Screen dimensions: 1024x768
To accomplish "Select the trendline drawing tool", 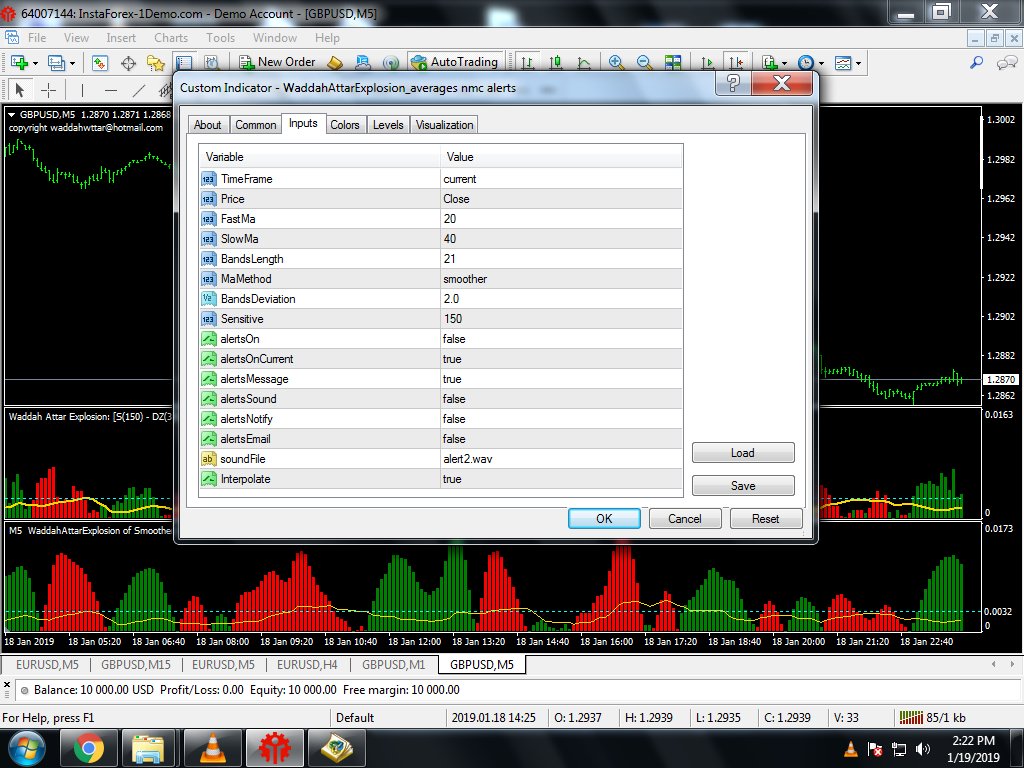I will (x=139, y=90).
